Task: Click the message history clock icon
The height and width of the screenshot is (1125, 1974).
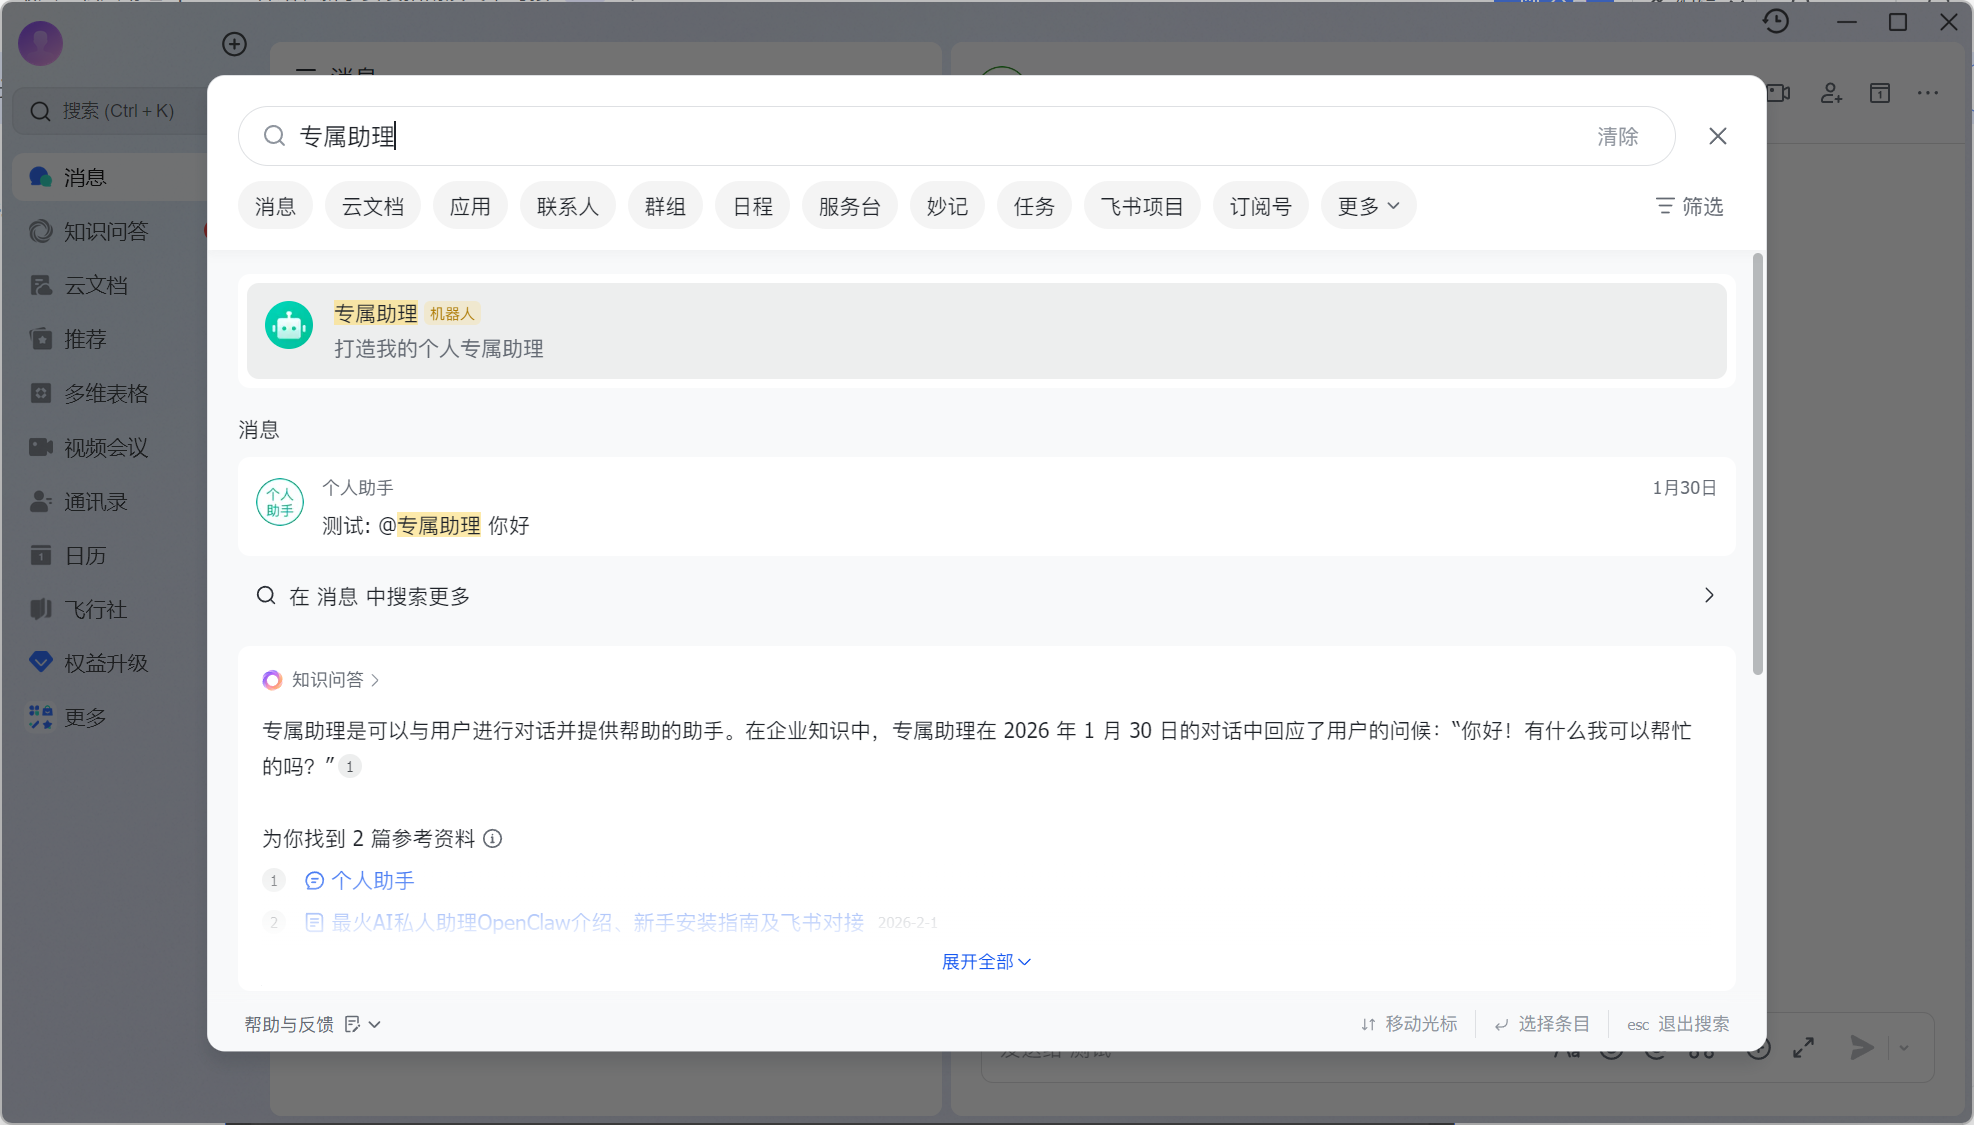Action: [x=1777, y=21]
